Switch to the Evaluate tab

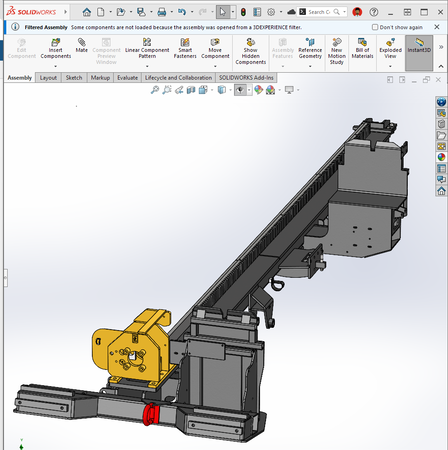tap(127, 78)
